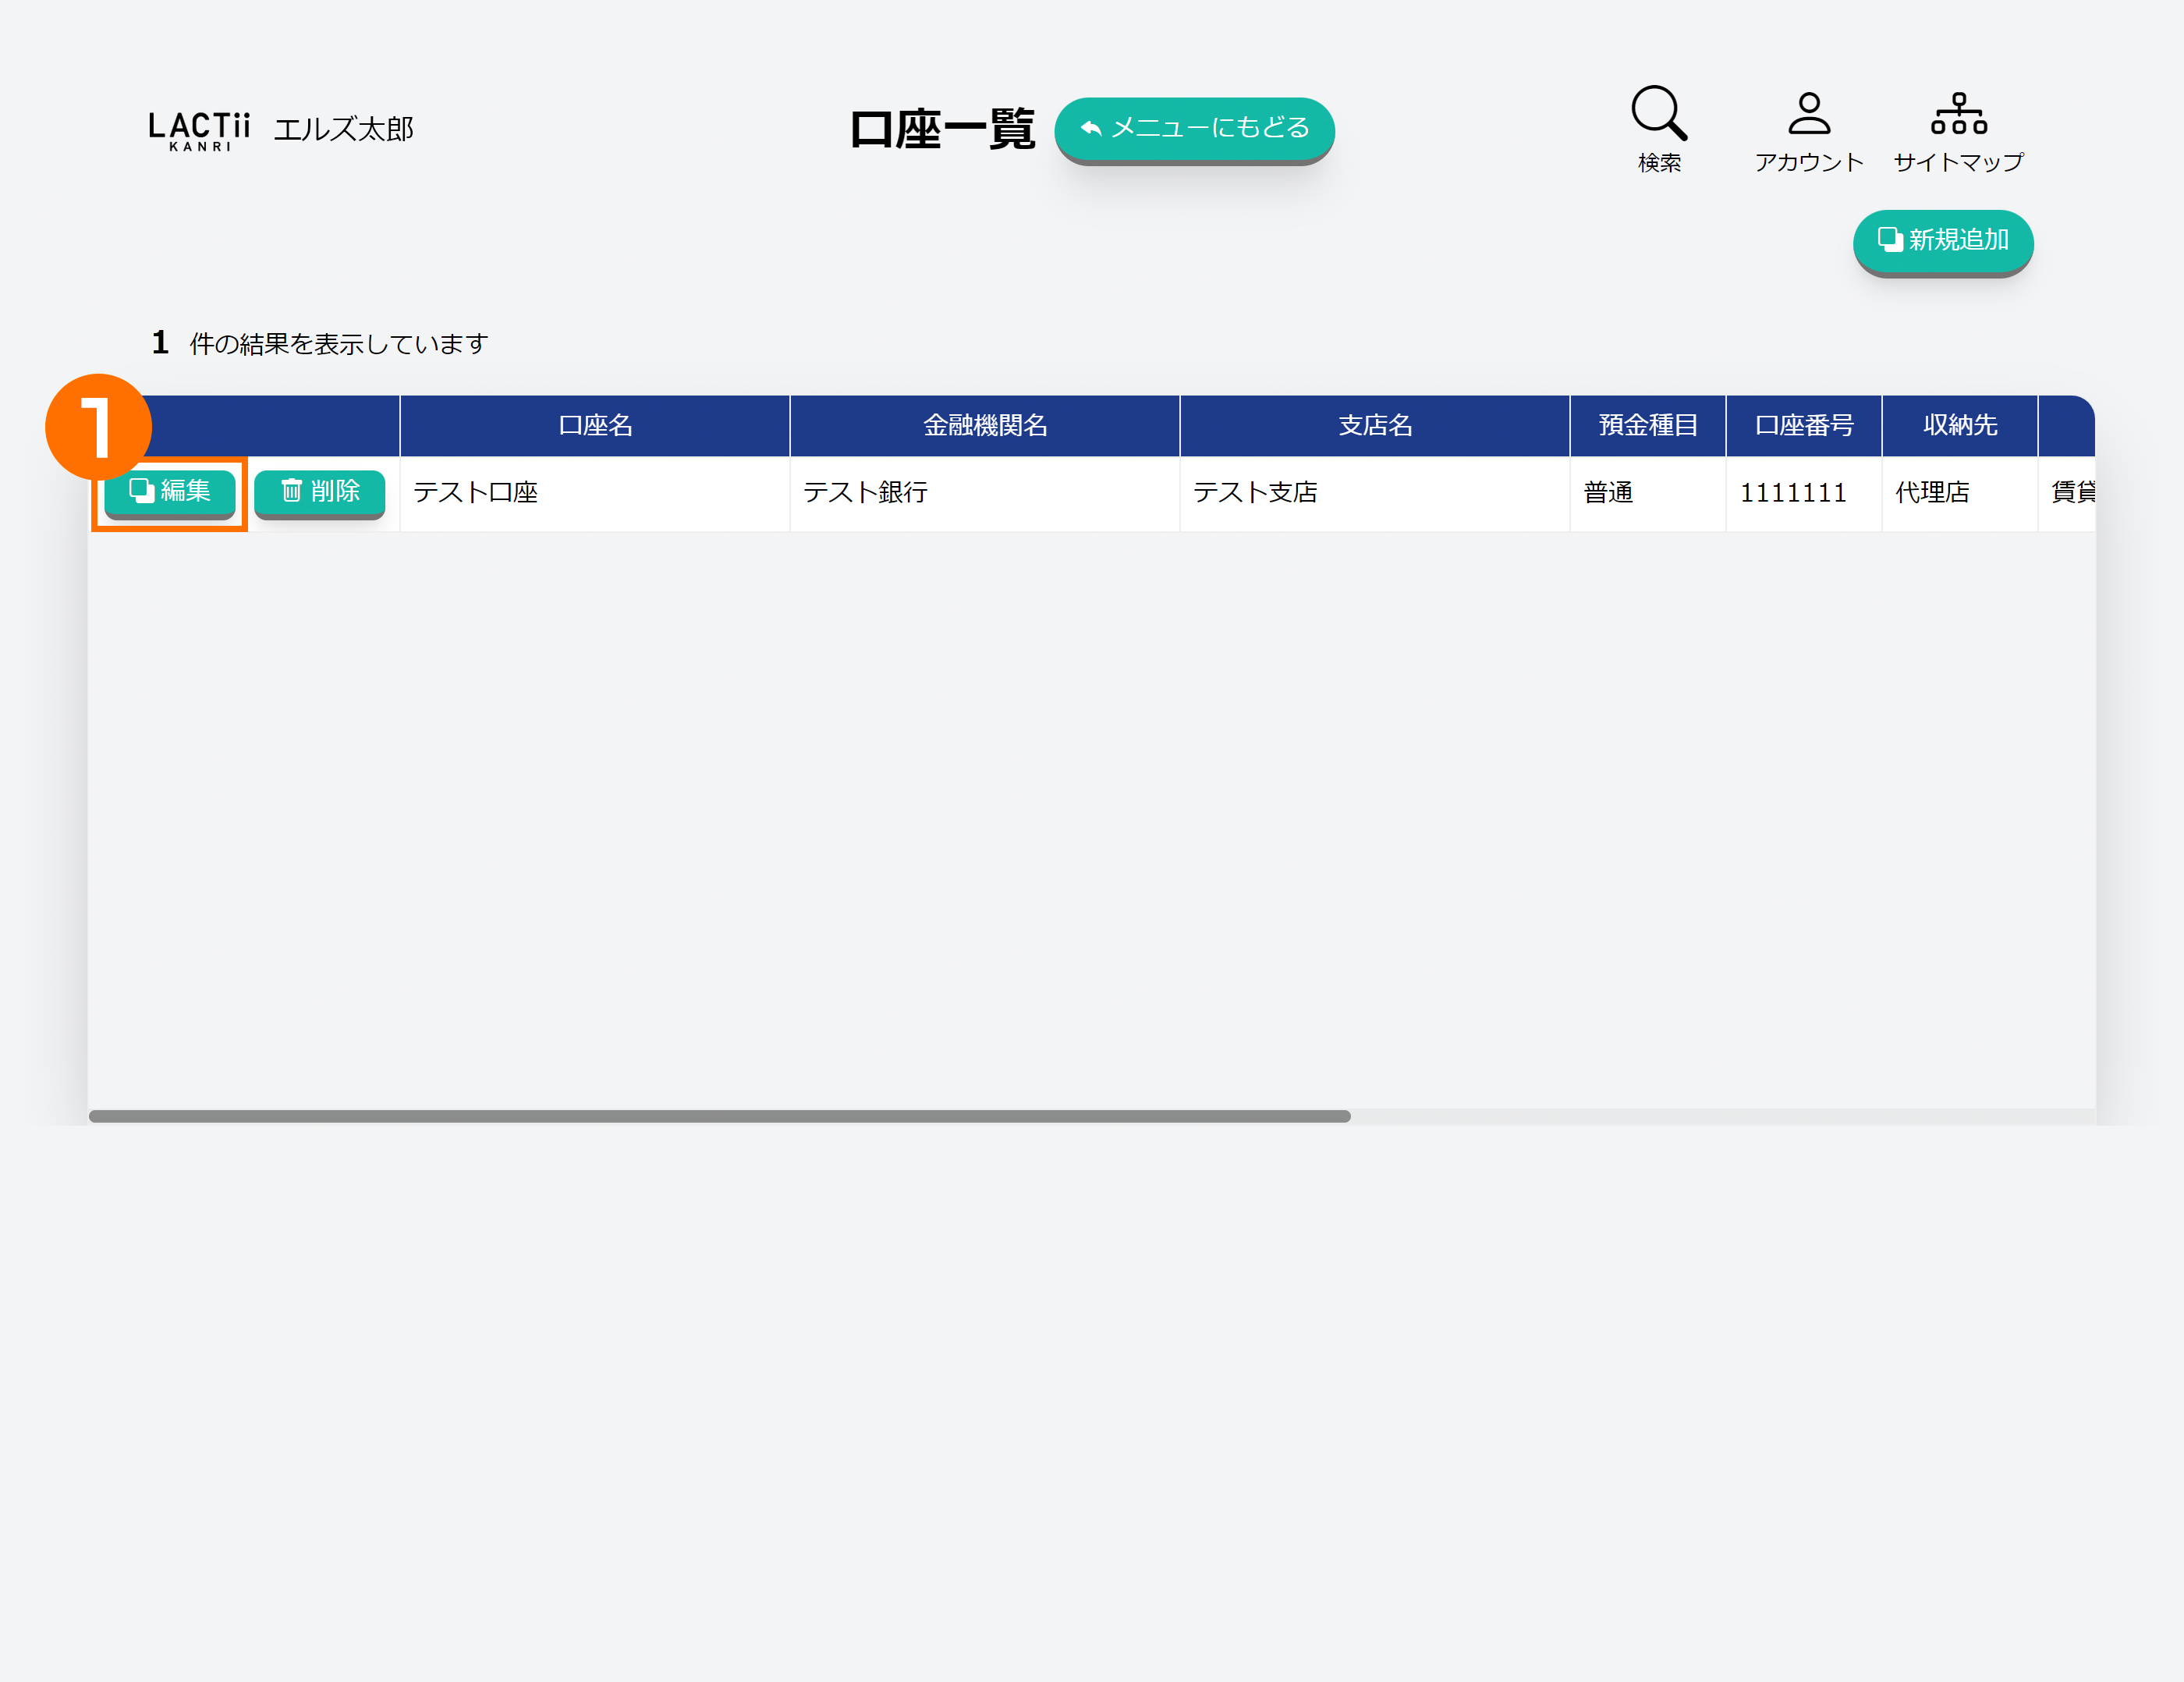The height and width of the screenshot is (1682, 2184).
Task: Select the テスト口座 account name cell
Action: [476, 493]
